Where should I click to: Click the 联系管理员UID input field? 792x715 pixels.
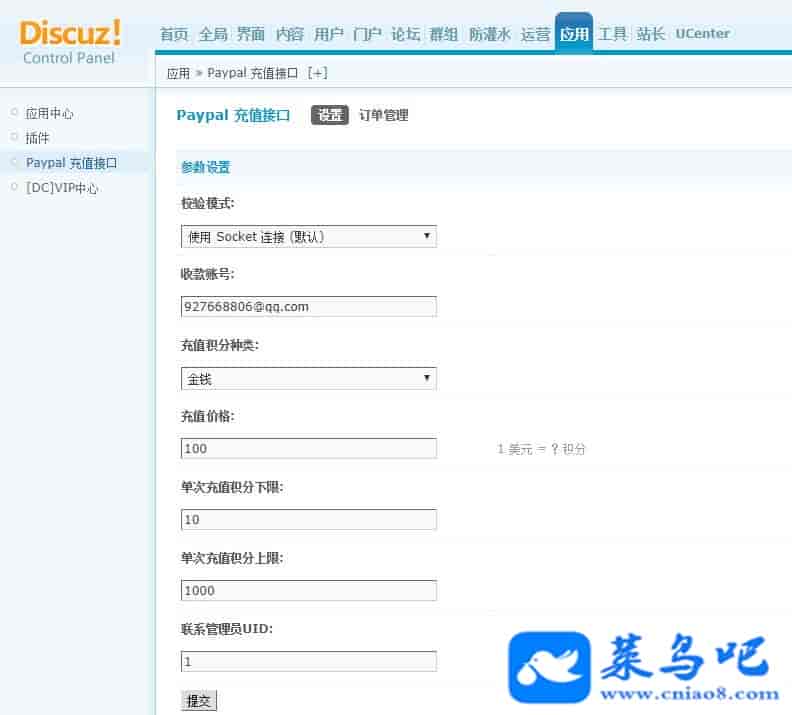pos(309,661)
